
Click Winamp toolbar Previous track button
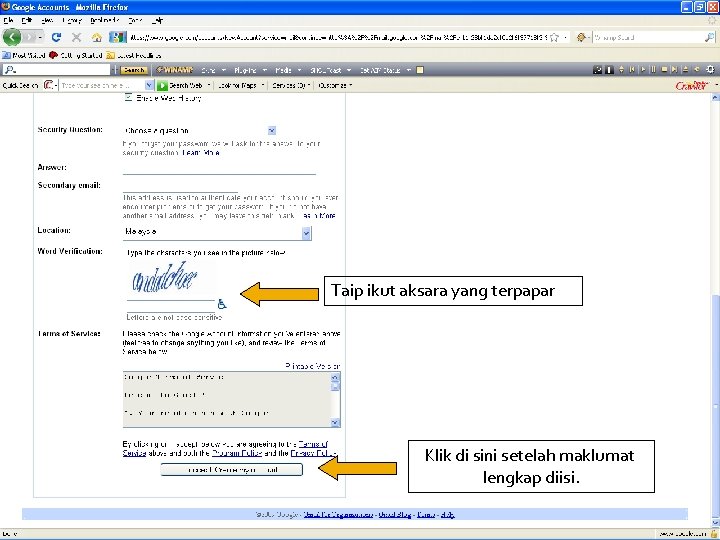(632, 70)
